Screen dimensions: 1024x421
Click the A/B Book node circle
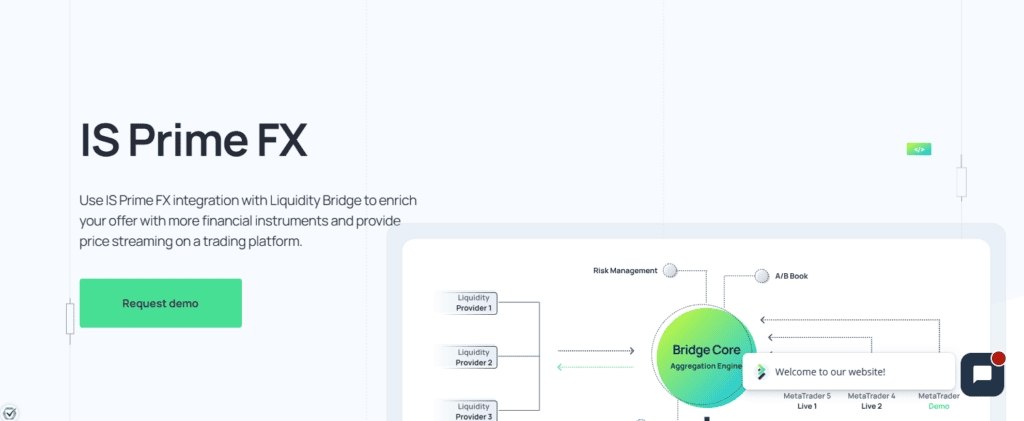[x=761, y=276]
